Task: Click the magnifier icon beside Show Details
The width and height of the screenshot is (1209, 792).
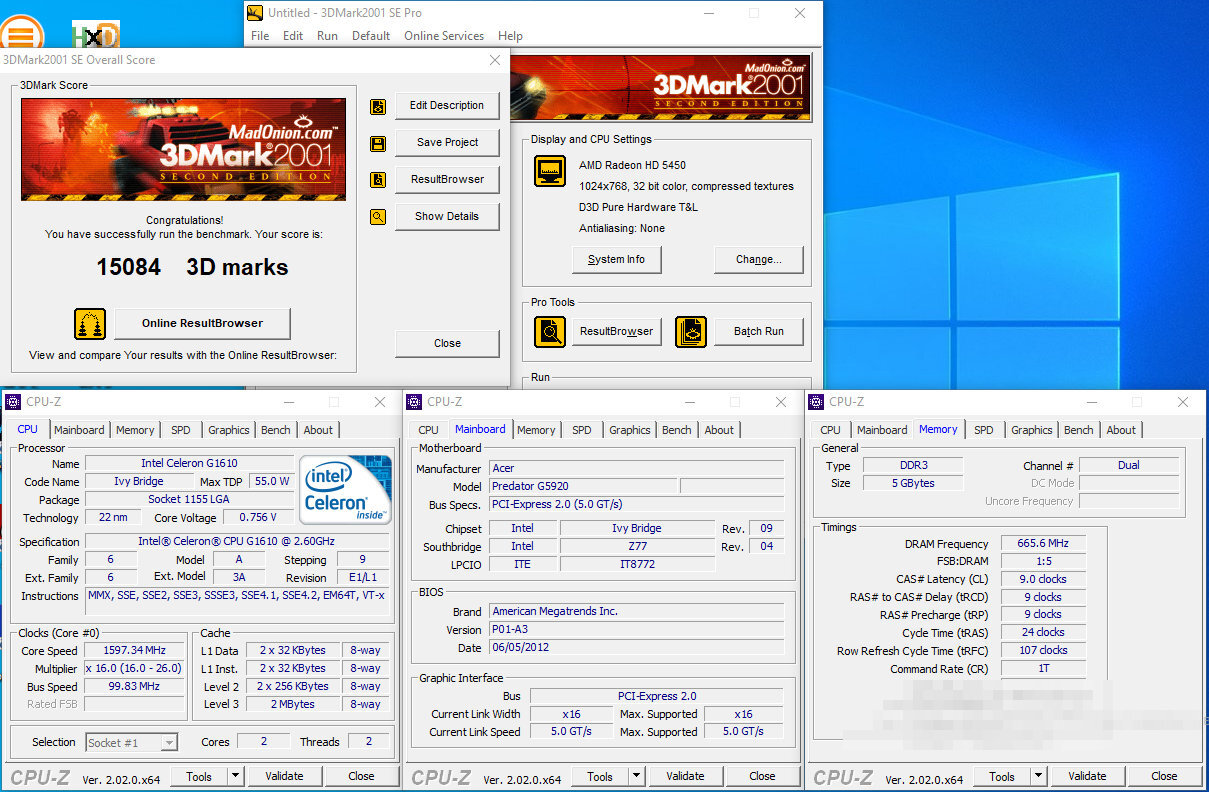Action: click(378, 216)
